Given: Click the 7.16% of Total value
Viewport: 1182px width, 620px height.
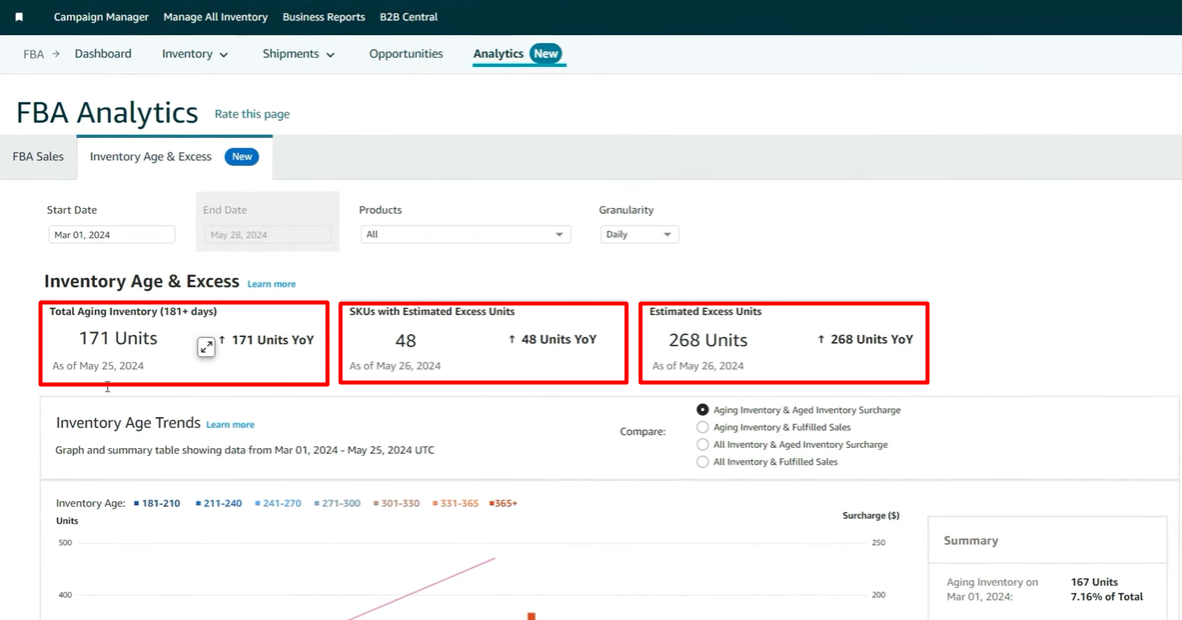Looking at the screenshot, I should pos(1107,597).
